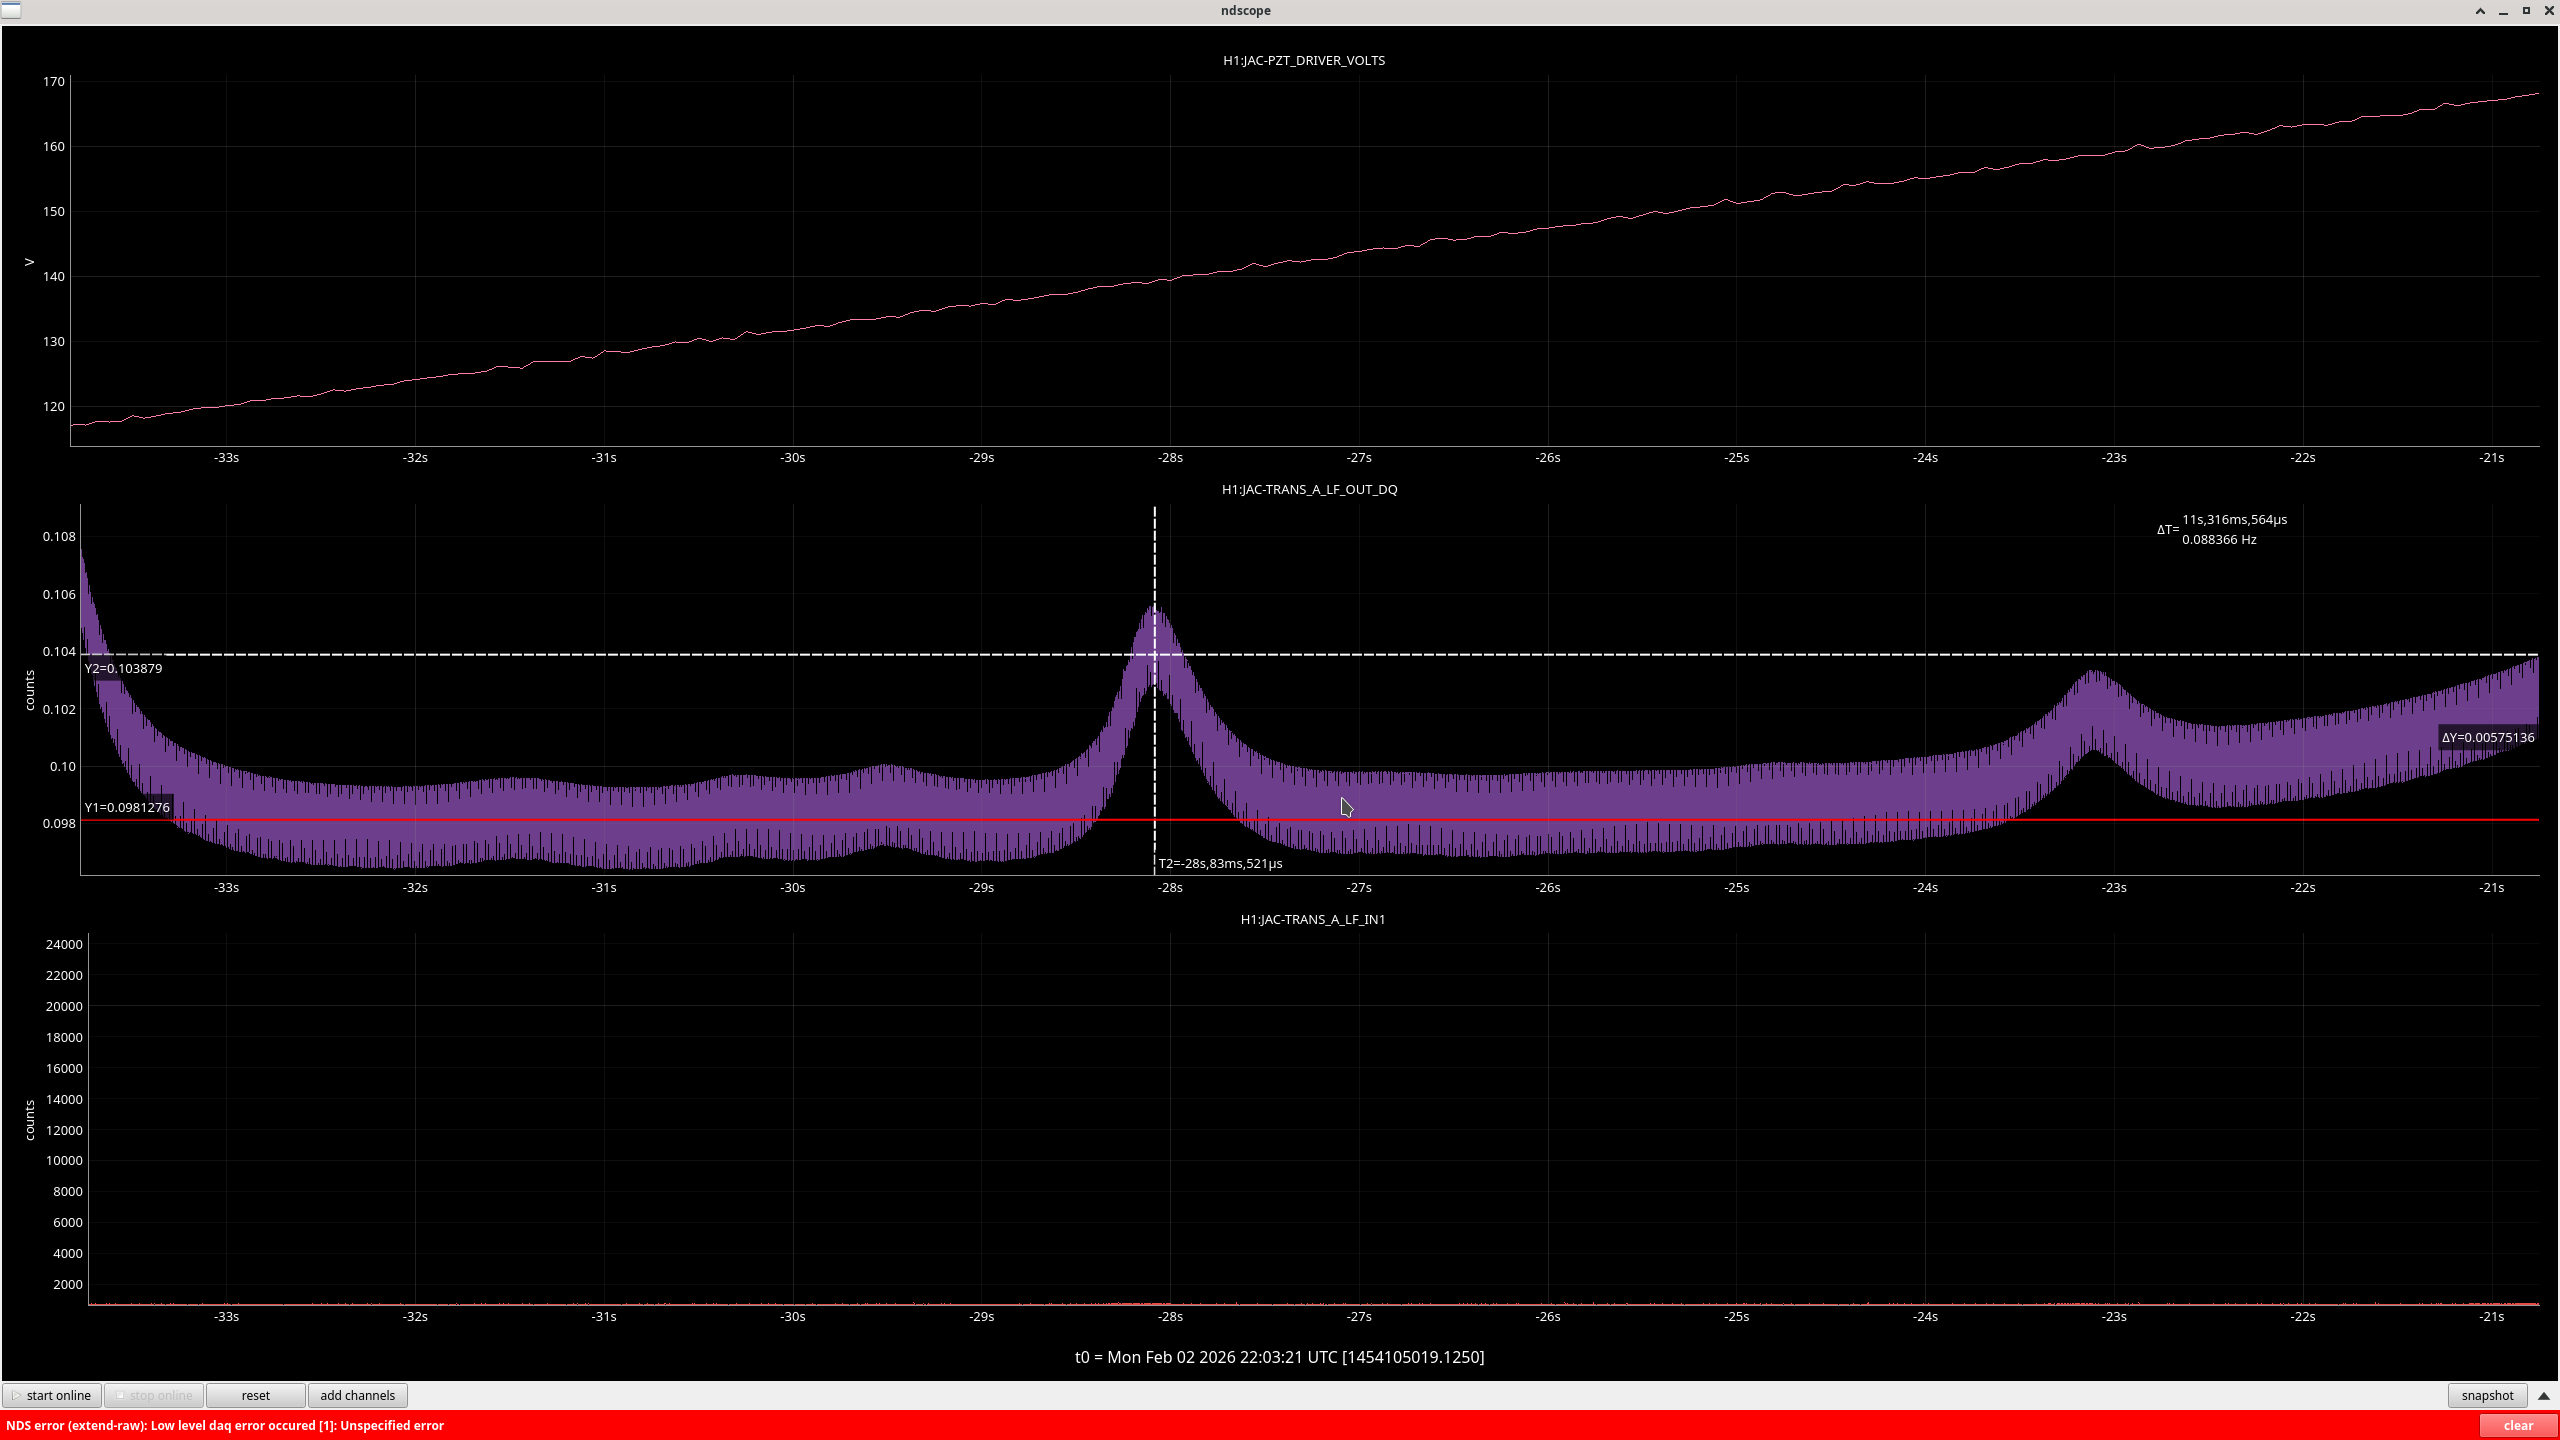
Task: Expand the arrow next to snapshot
Action: coord(2544,1395)
